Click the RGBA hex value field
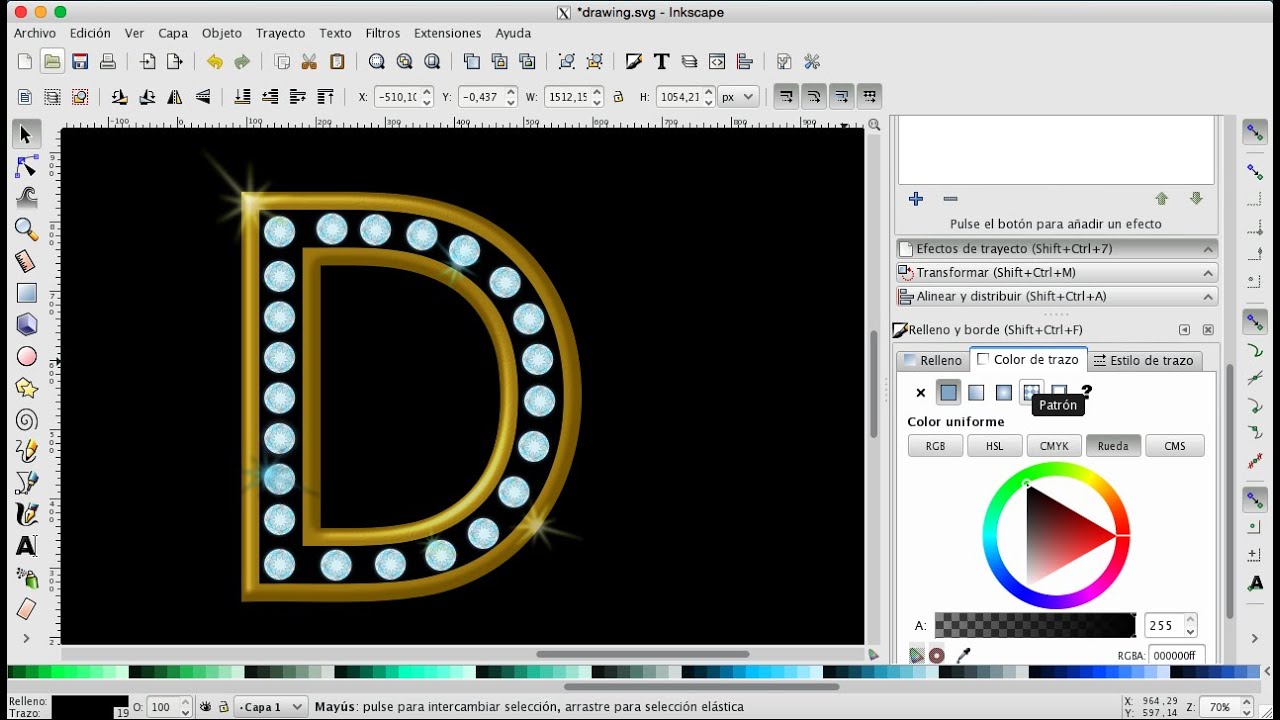The width and height of the screenshot is (1280, 720). pyautogui.click(x=1176, y=655)
